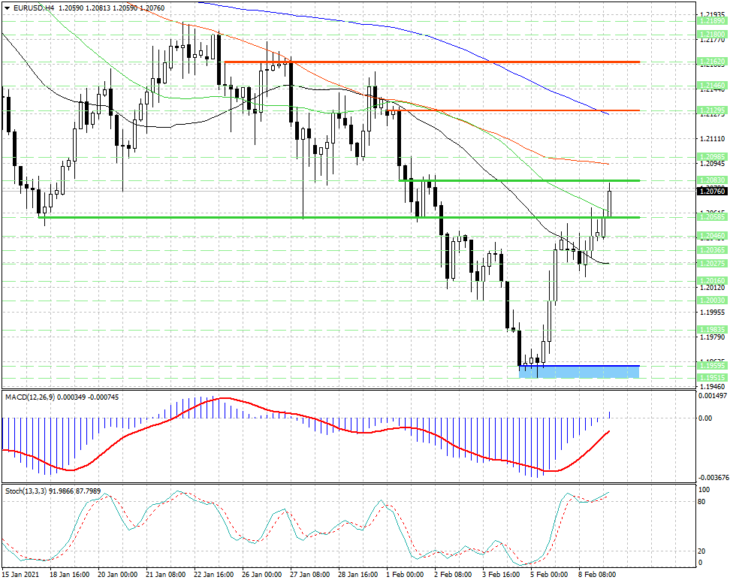Select the MACD(12,26,9) indicator label
Viewport: 730px width, 583px height.
tap(30, 397)
